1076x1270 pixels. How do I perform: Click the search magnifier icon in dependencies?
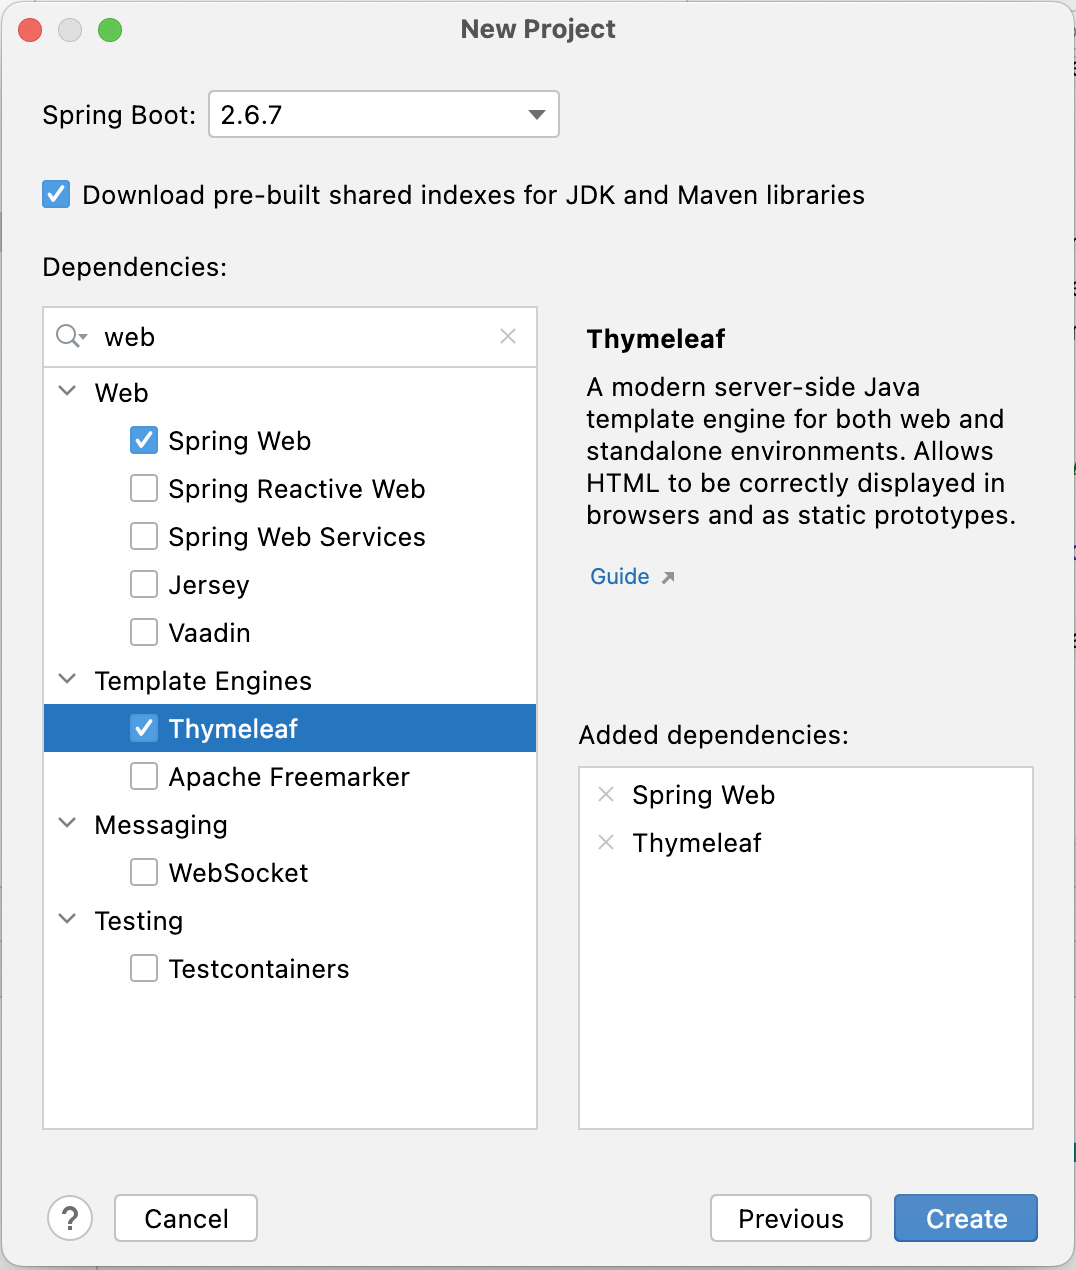click(70, 336)
